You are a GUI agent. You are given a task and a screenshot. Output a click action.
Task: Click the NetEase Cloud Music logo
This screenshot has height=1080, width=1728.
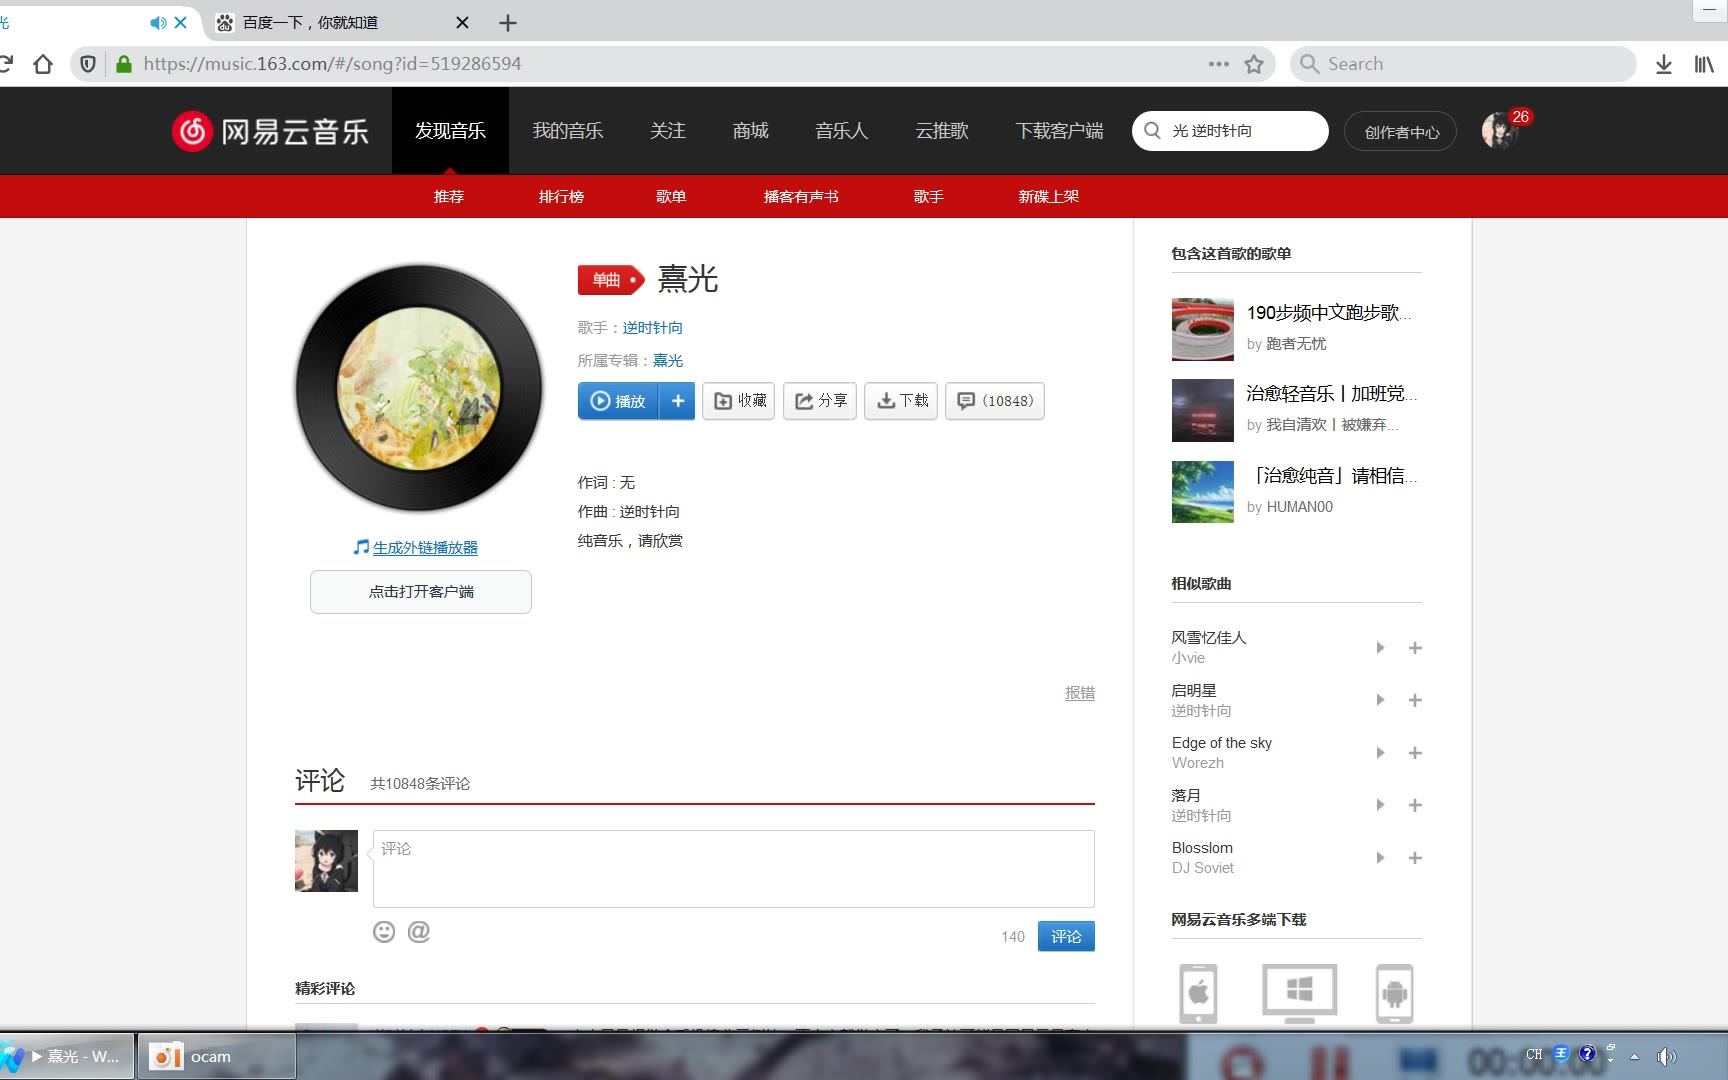tap(271, 131)
